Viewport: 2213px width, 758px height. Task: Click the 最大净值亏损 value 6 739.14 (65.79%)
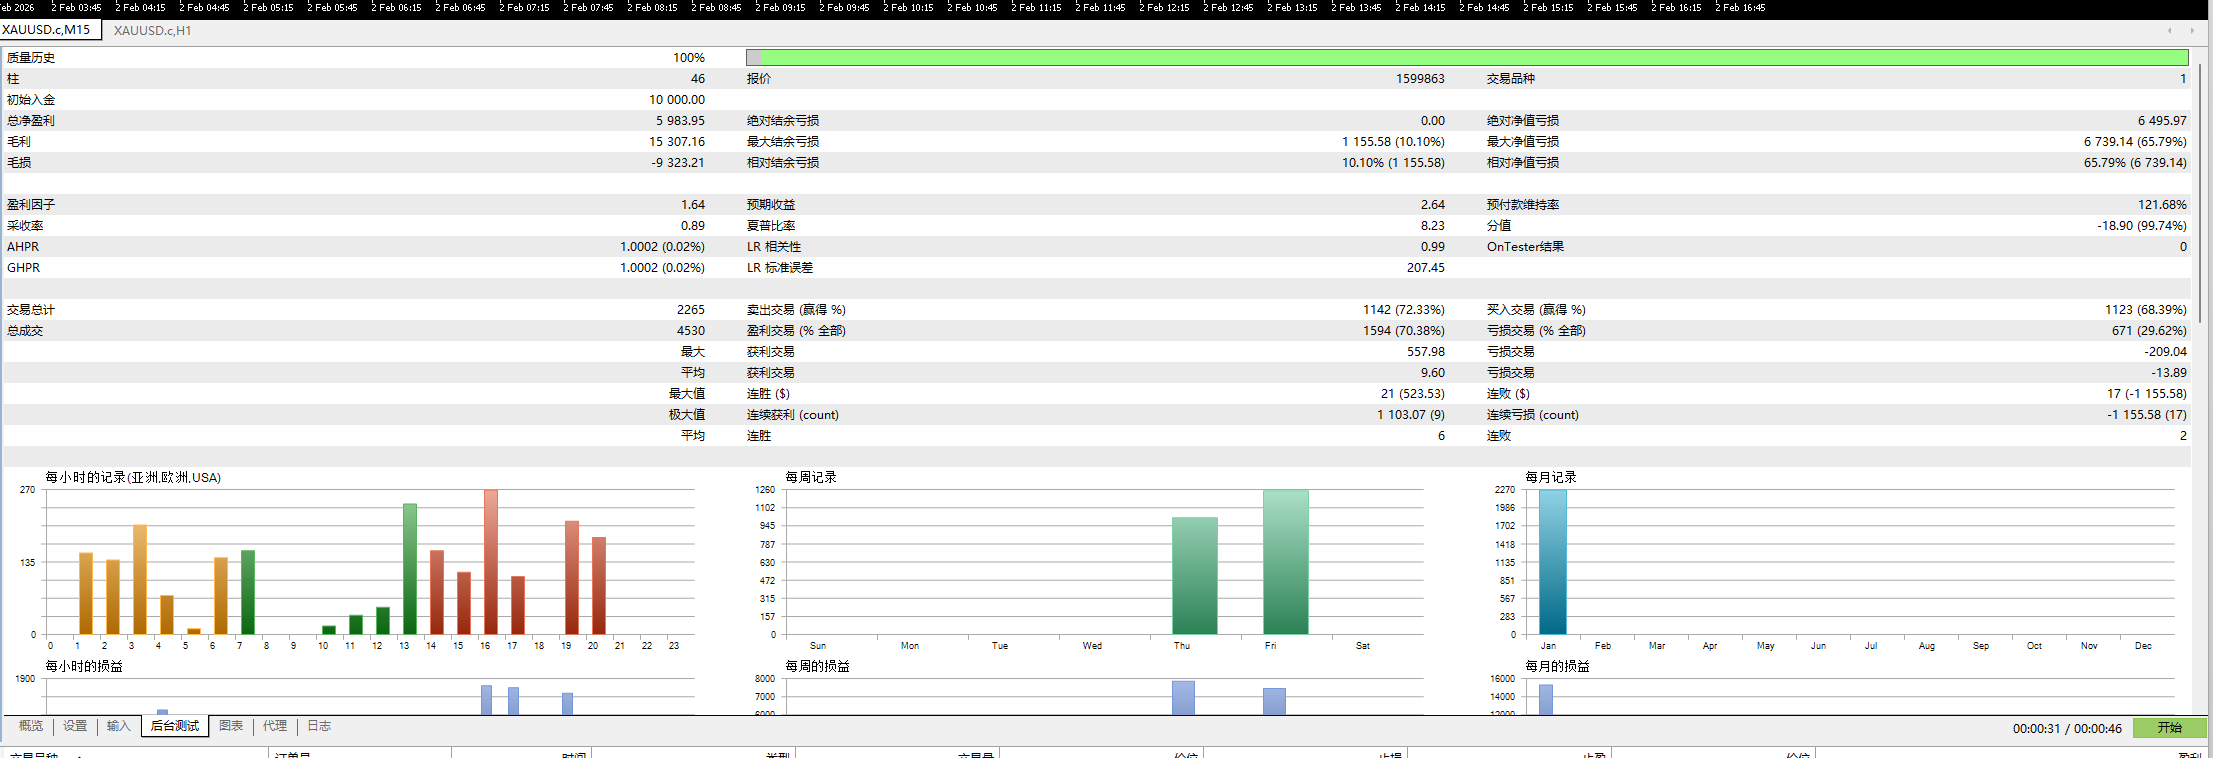[x=2135, y=142]
